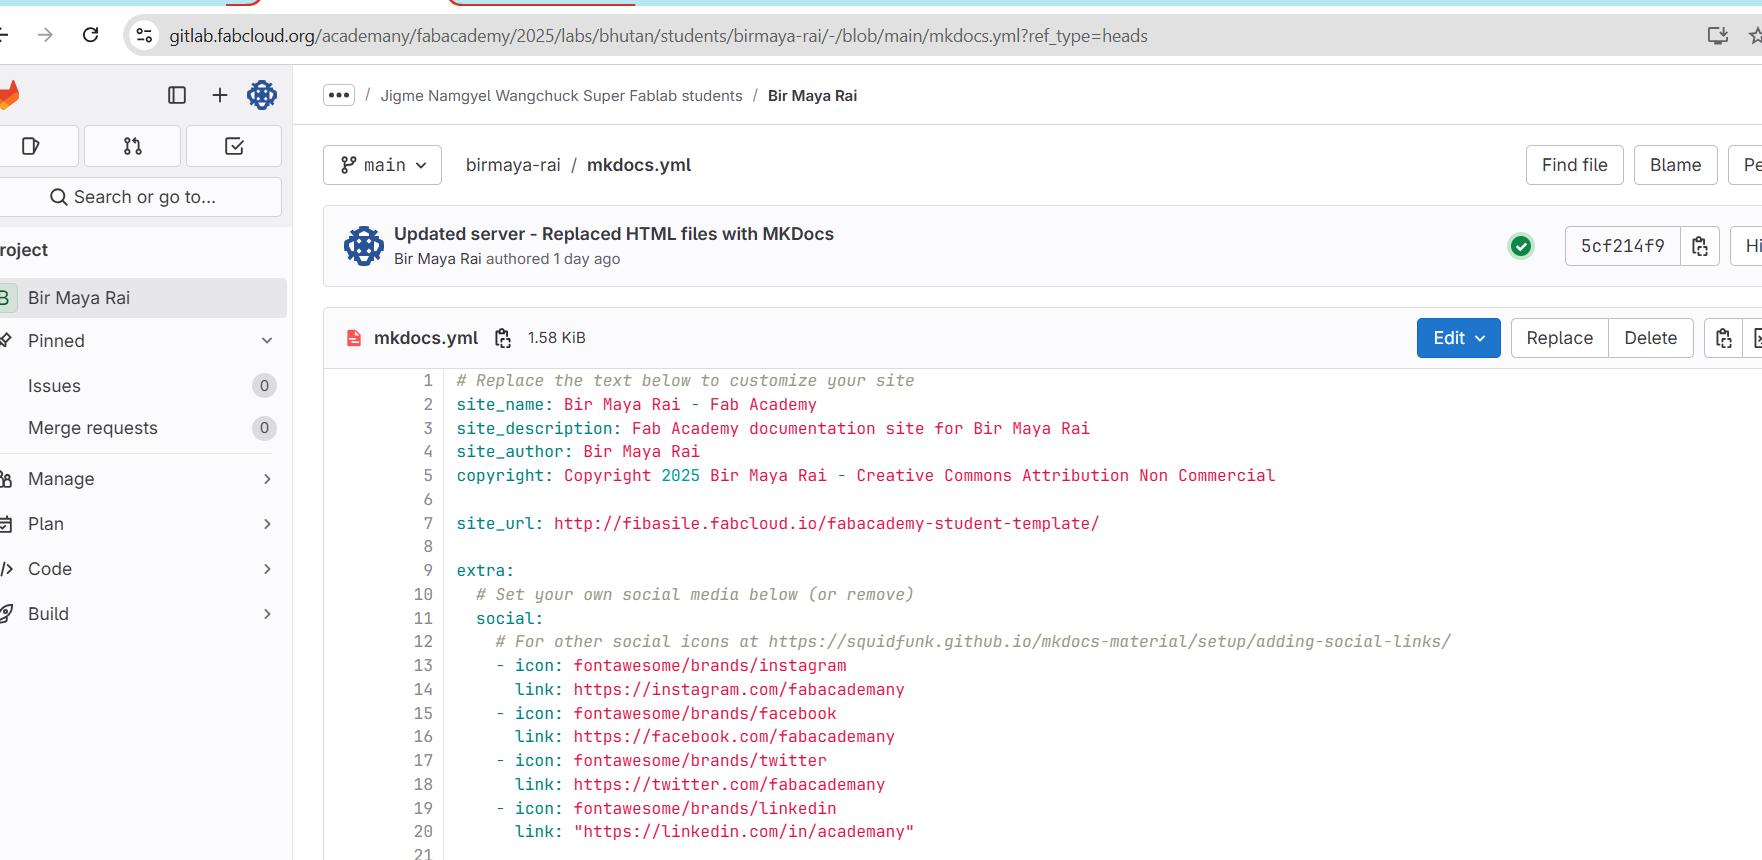
Task: Click the Replace button
Action: pyautogui.click(x=1559, y=338)
